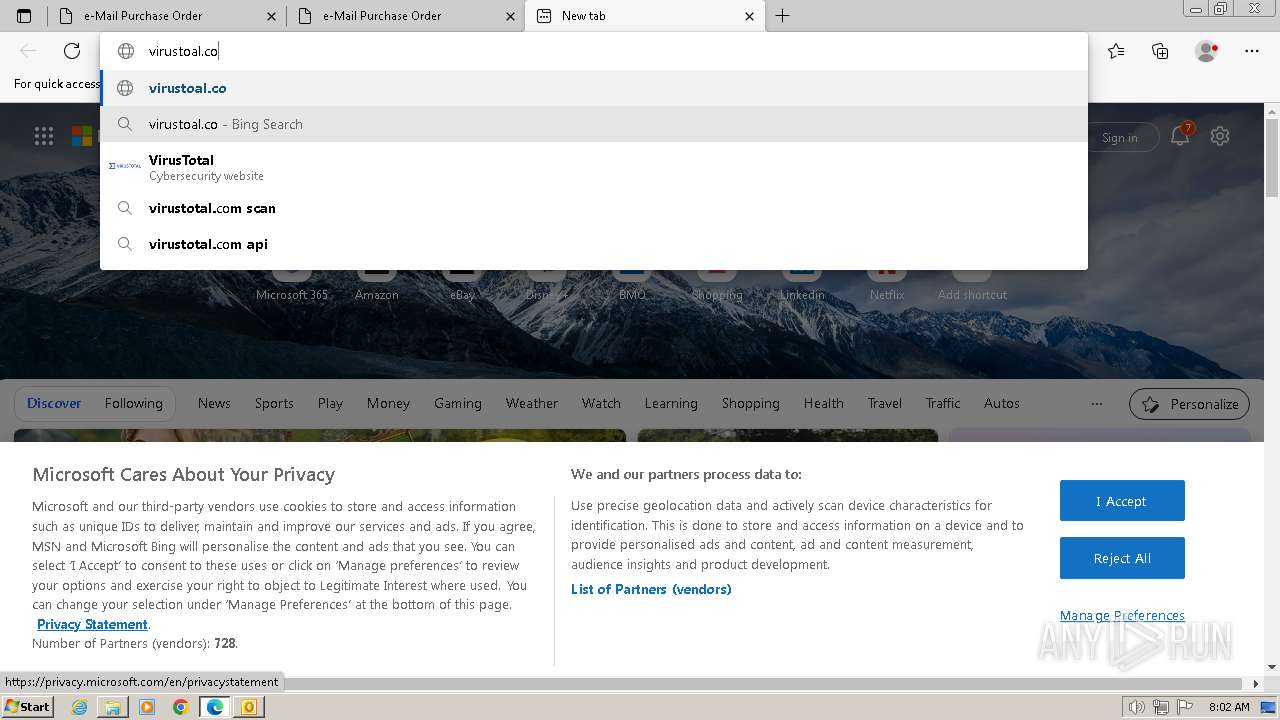Open the Settings and more ellipsis menu
The image size is (1280, 720).
click(x=1252, y=51)
